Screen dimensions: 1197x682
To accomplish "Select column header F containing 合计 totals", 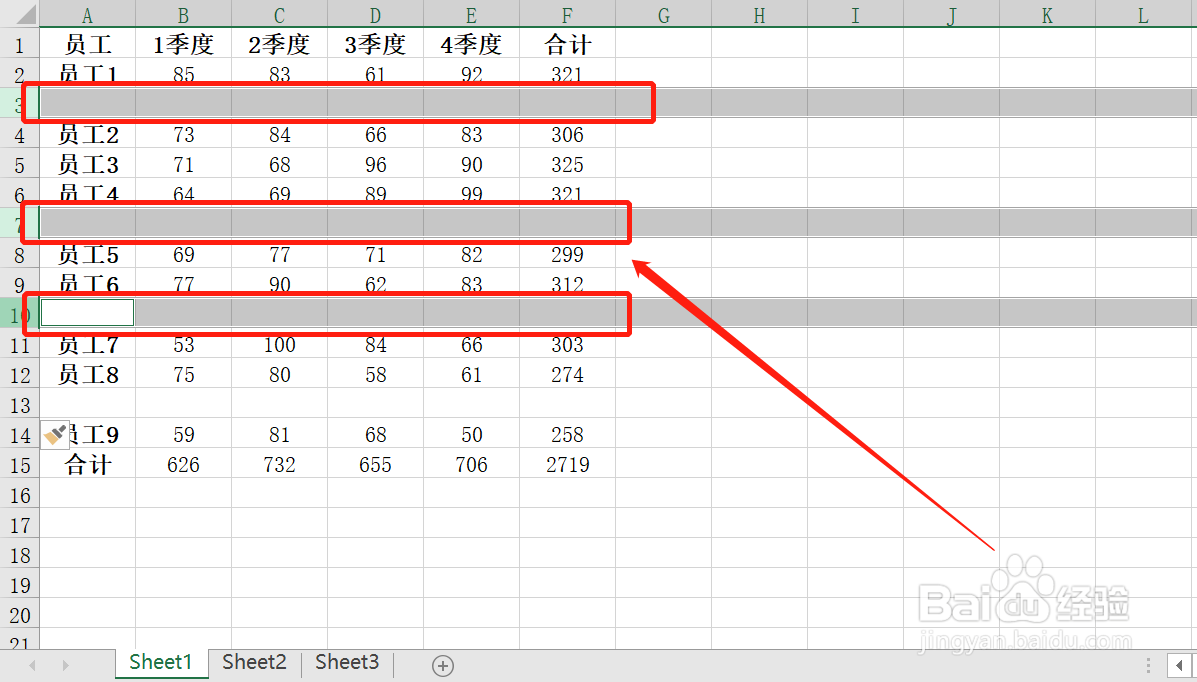I will pos(567,15).
